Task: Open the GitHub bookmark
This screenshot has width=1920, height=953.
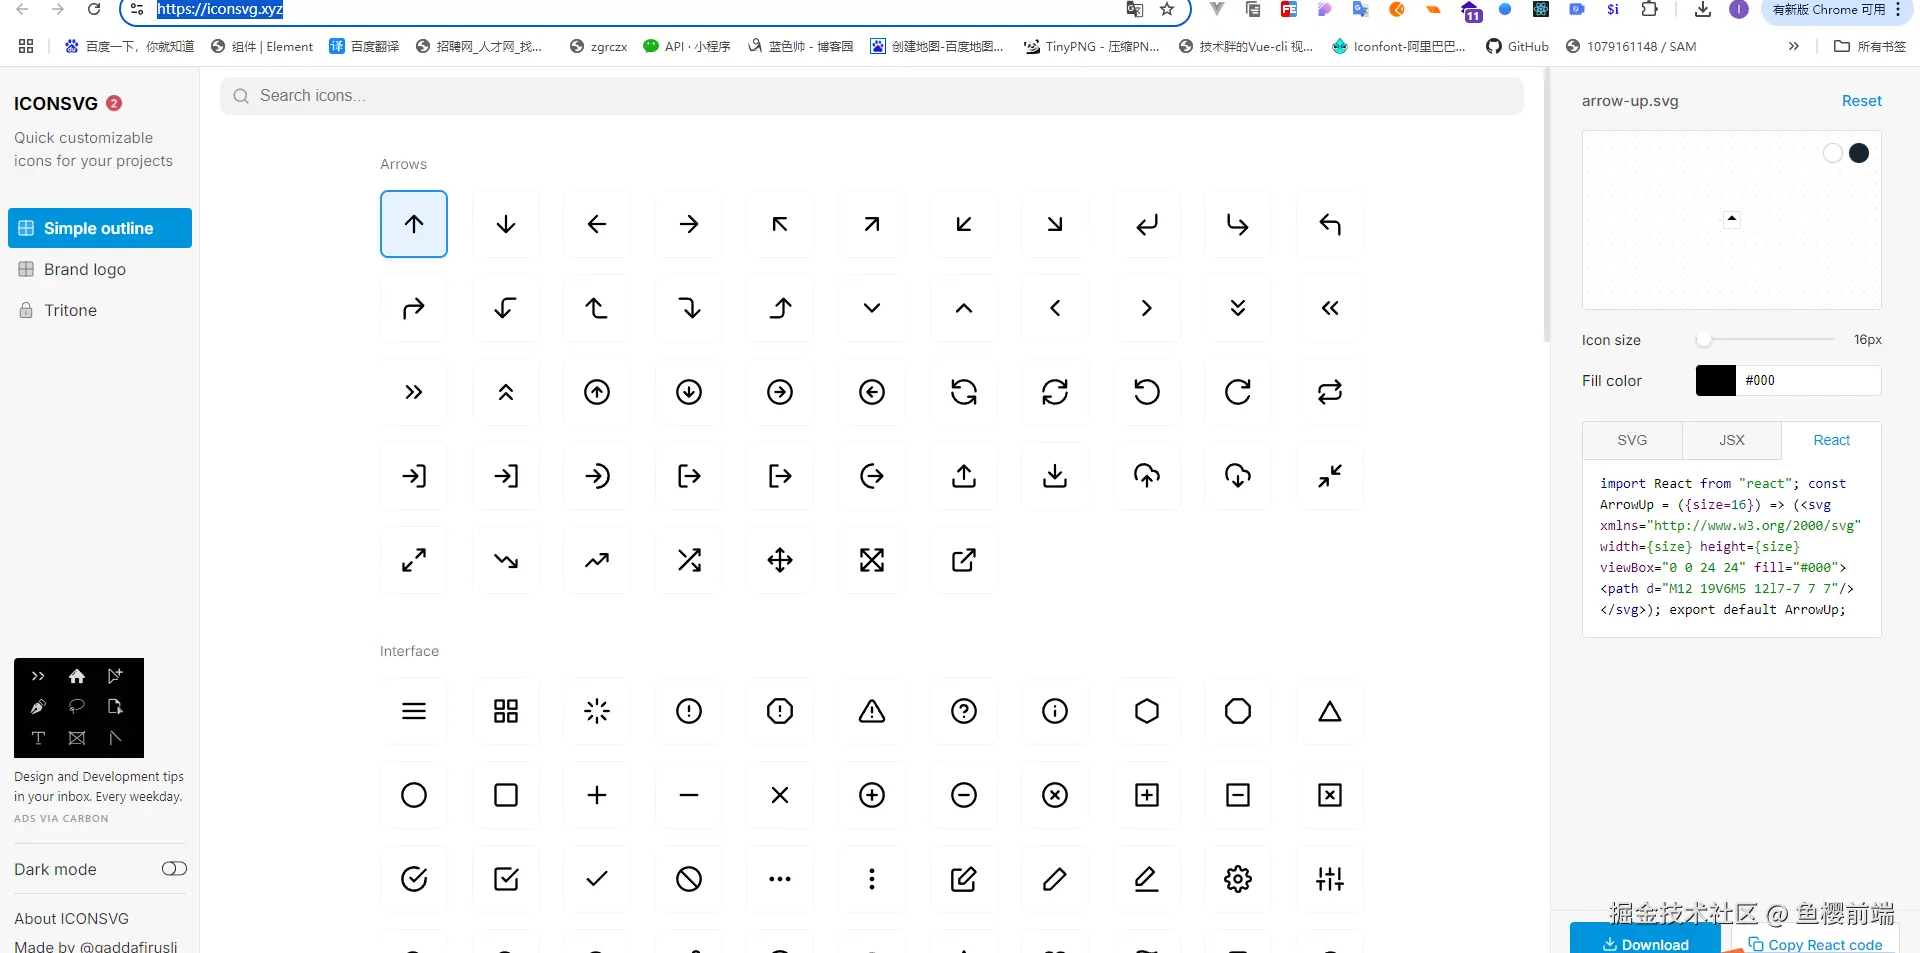Action: tap(1517, 46)
